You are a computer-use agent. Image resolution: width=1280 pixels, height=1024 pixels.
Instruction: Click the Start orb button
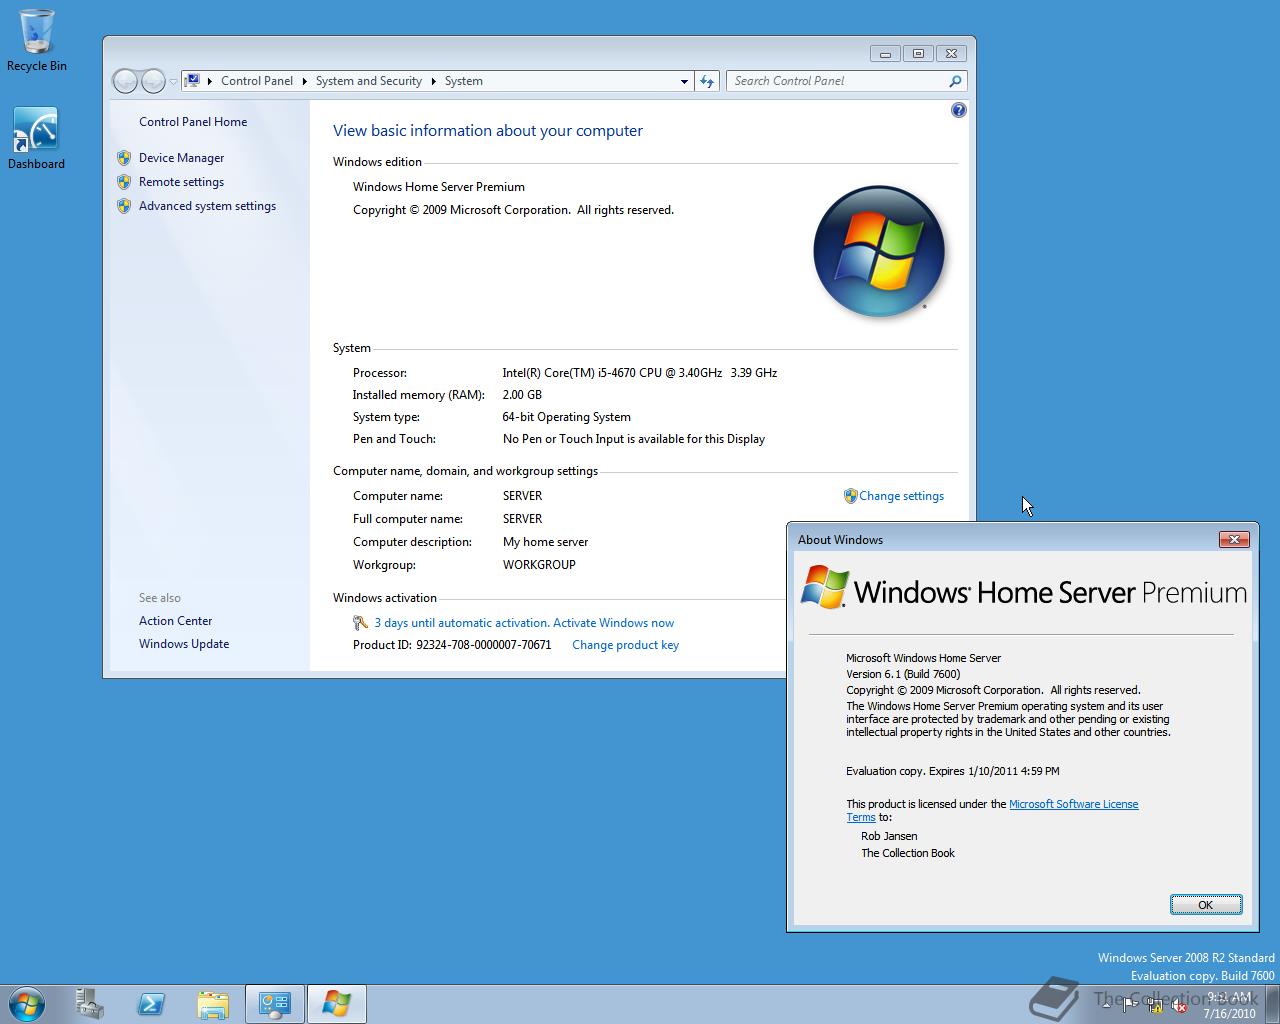pyautogui.click(x=27, y=1003)
